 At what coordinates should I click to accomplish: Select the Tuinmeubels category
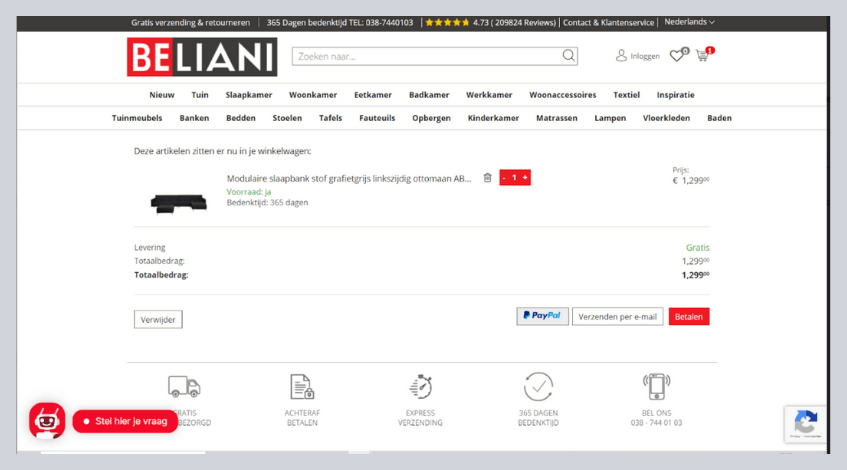click(x=137, y=118)
